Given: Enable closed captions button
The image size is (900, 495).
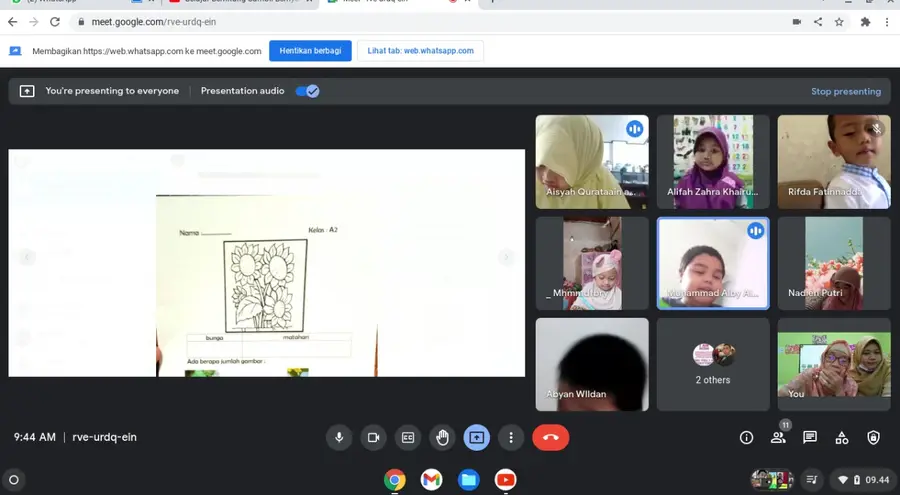Looking at the screenshot, I should [x=408, y=438].
